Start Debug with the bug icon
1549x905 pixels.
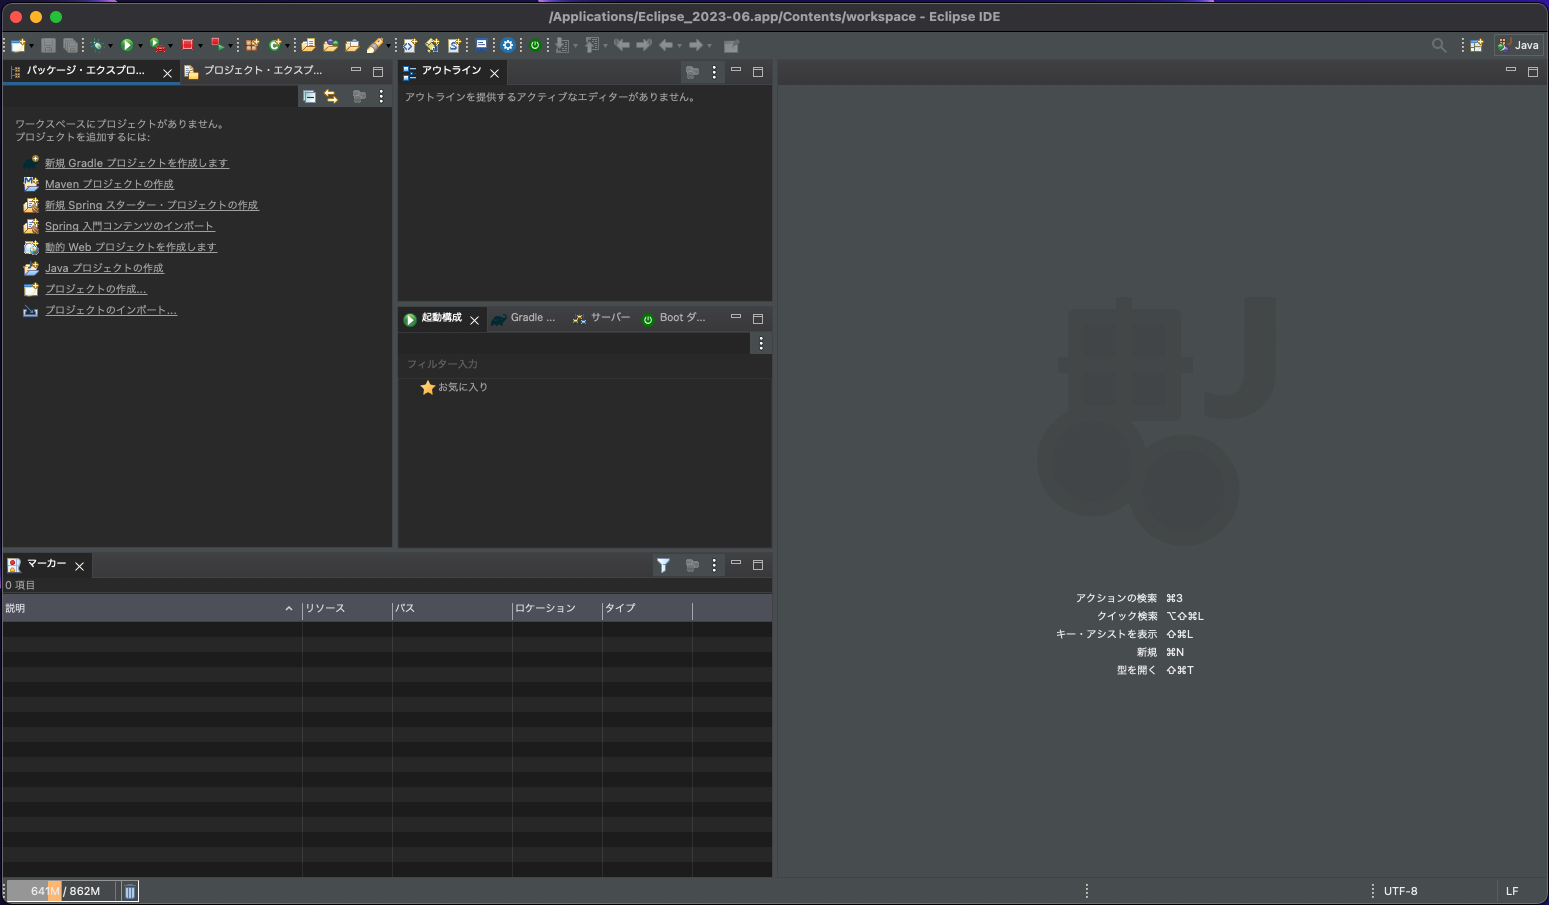(x=97, y=45)
